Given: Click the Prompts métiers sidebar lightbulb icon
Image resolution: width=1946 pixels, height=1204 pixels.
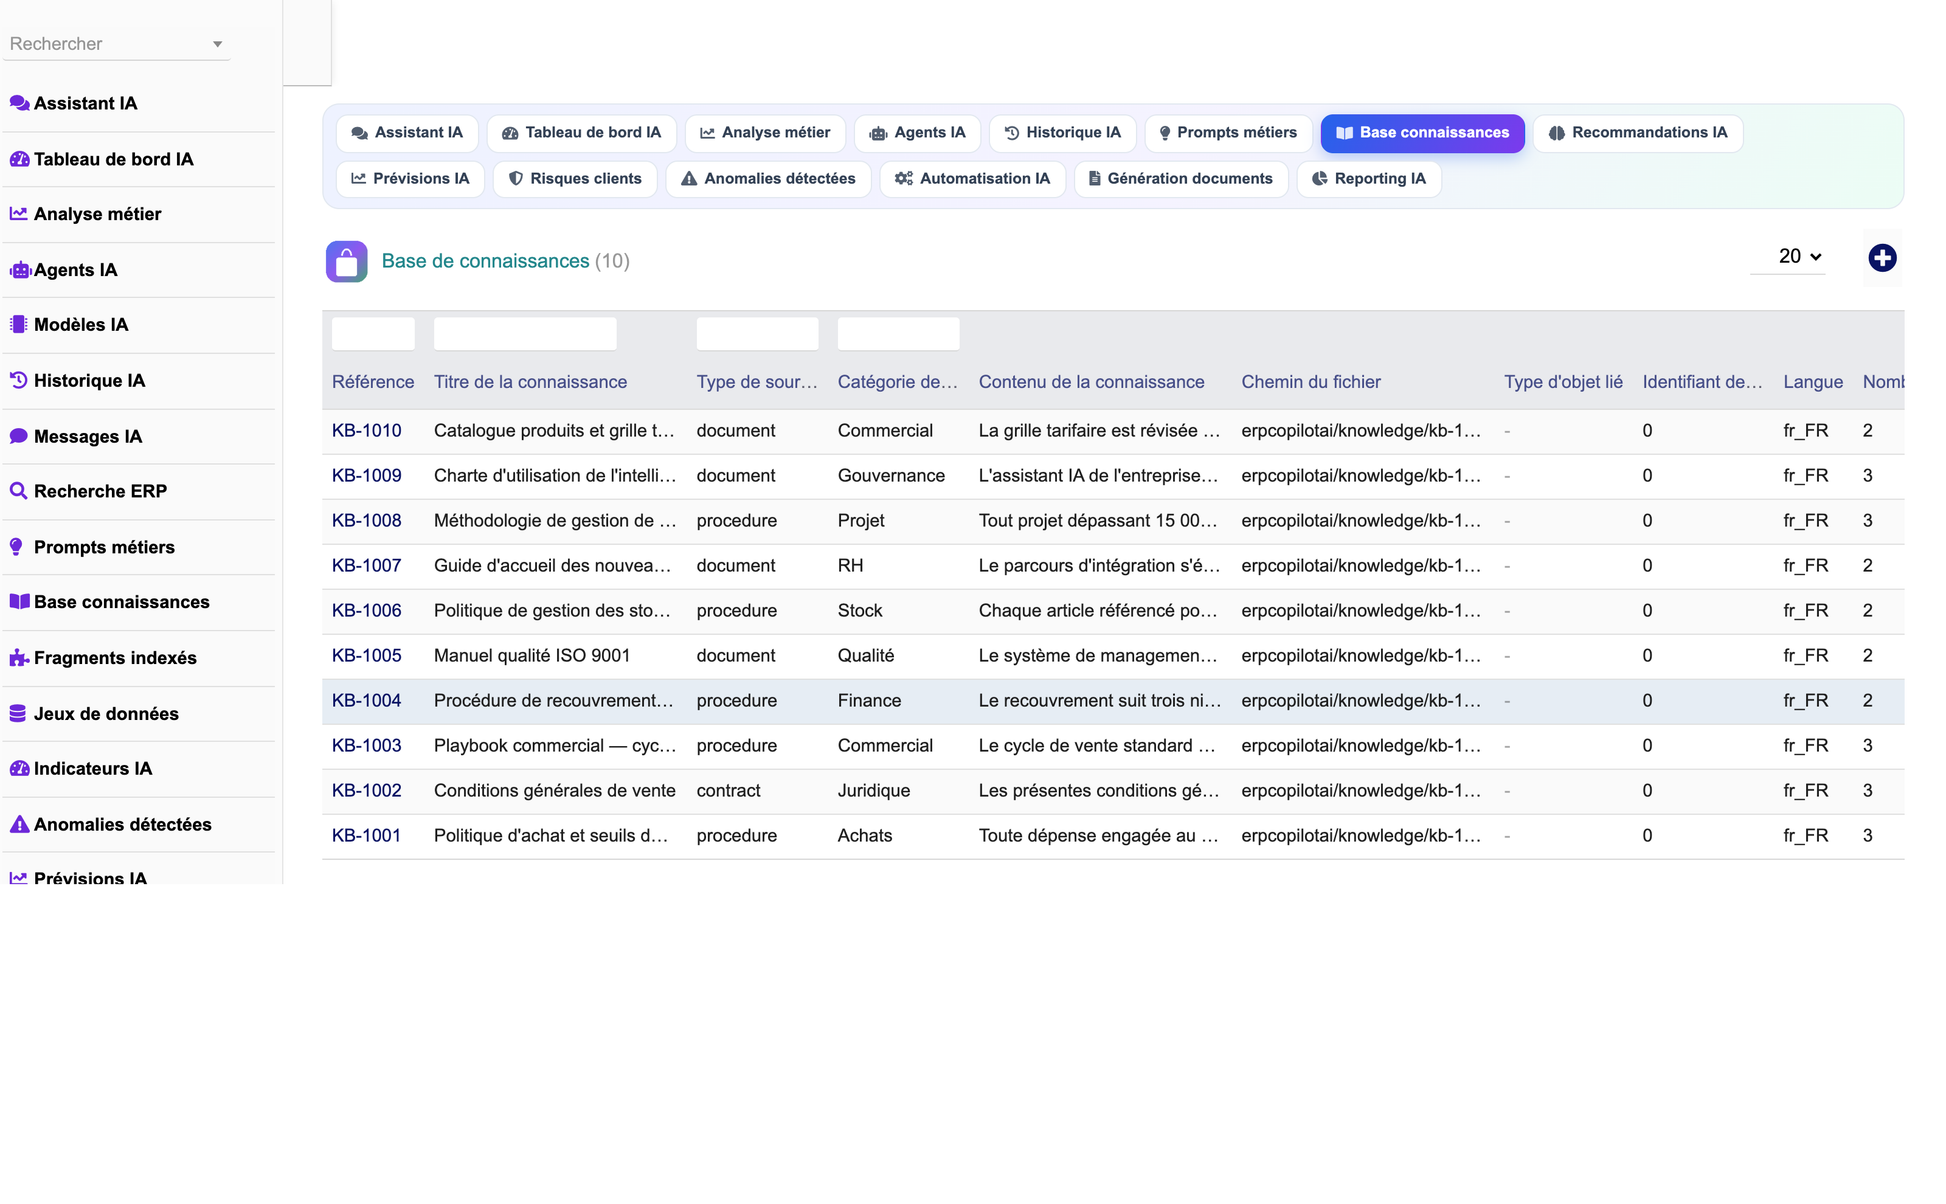Looking at the screenshot, I should point(17,547).
